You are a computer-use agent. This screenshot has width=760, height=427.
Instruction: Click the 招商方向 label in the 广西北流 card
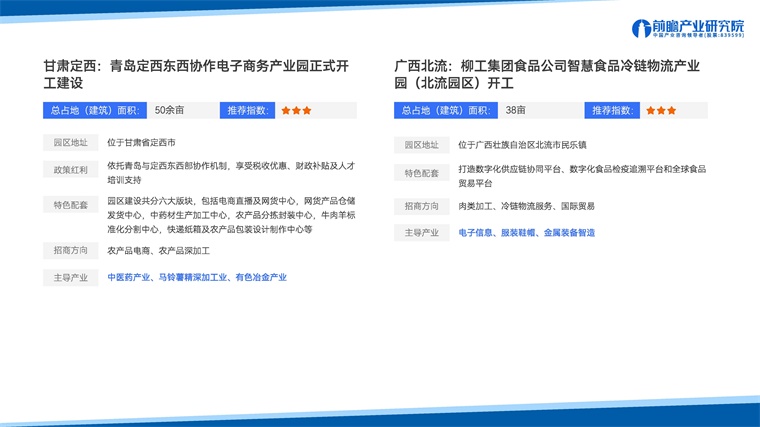pos(422,206)
